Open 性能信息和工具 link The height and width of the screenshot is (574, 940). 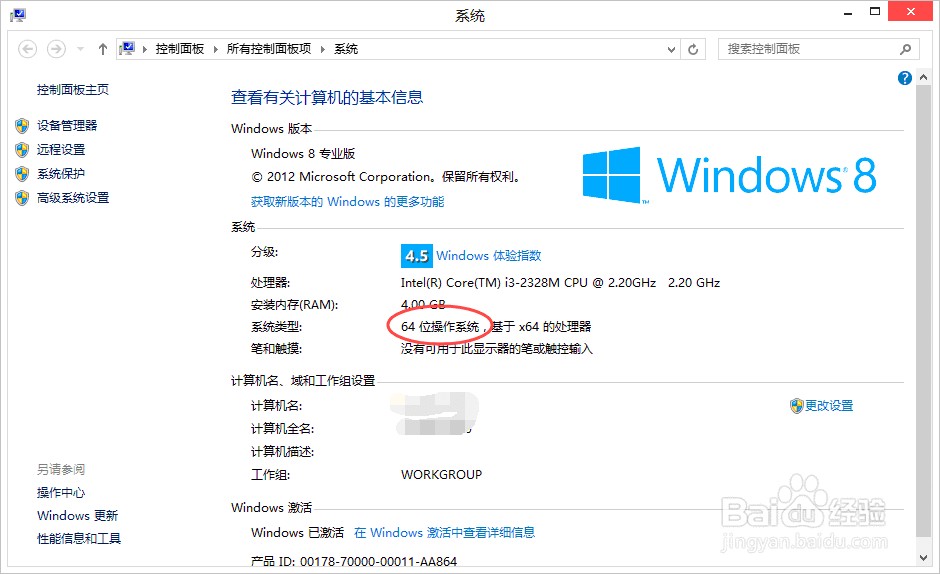point(79,539)
